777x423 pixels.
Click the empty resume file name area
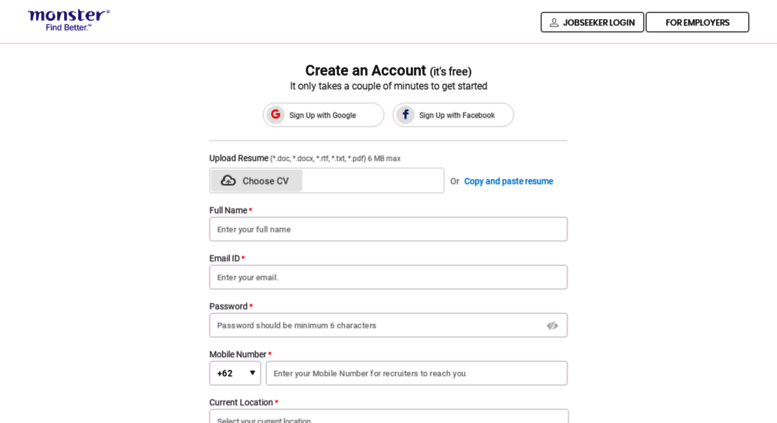(373, 181)
